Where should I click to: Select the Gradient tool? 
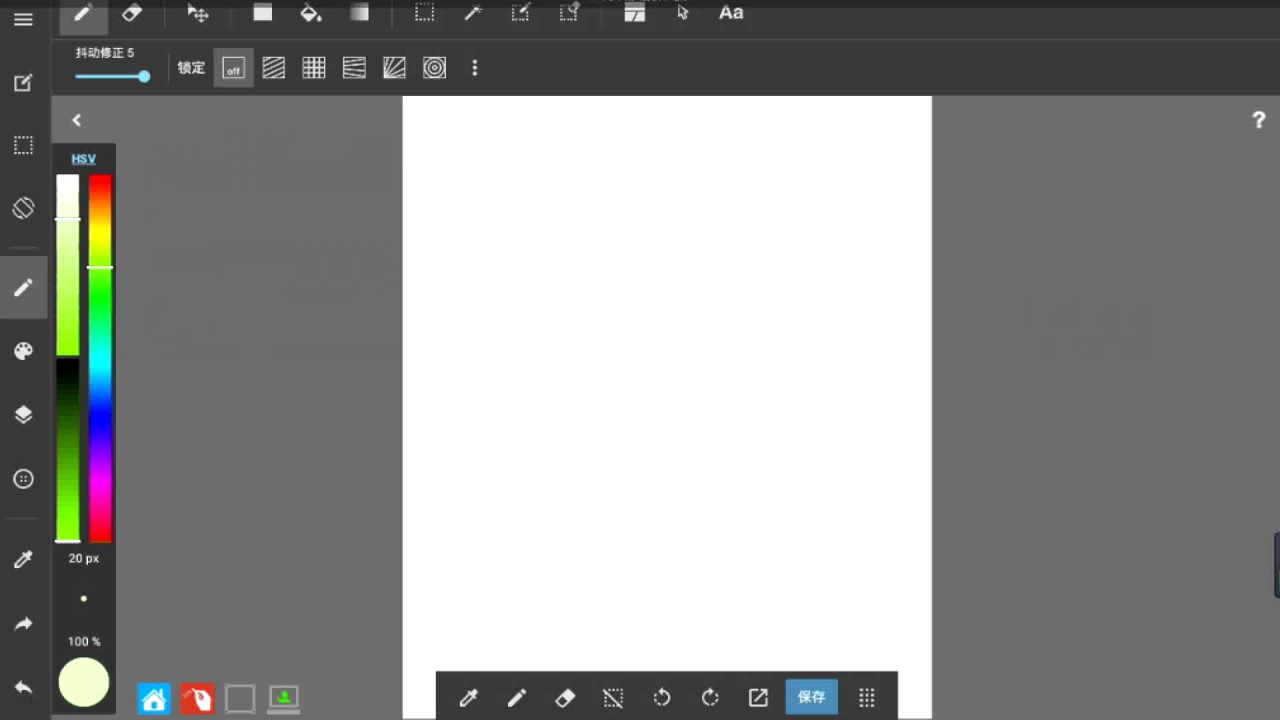(360, 13)
